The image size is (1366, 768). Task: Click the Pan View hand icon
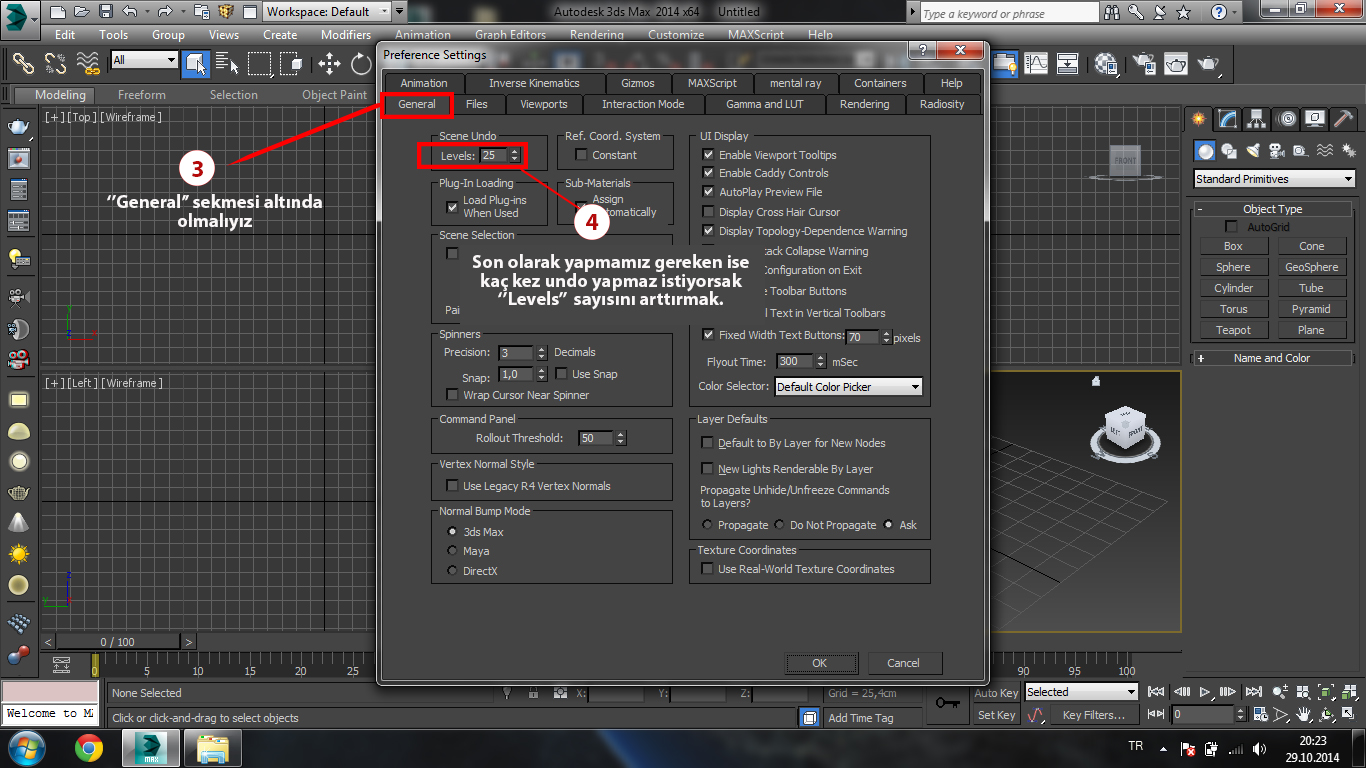pyautogui.click(x=1304, y=715)
